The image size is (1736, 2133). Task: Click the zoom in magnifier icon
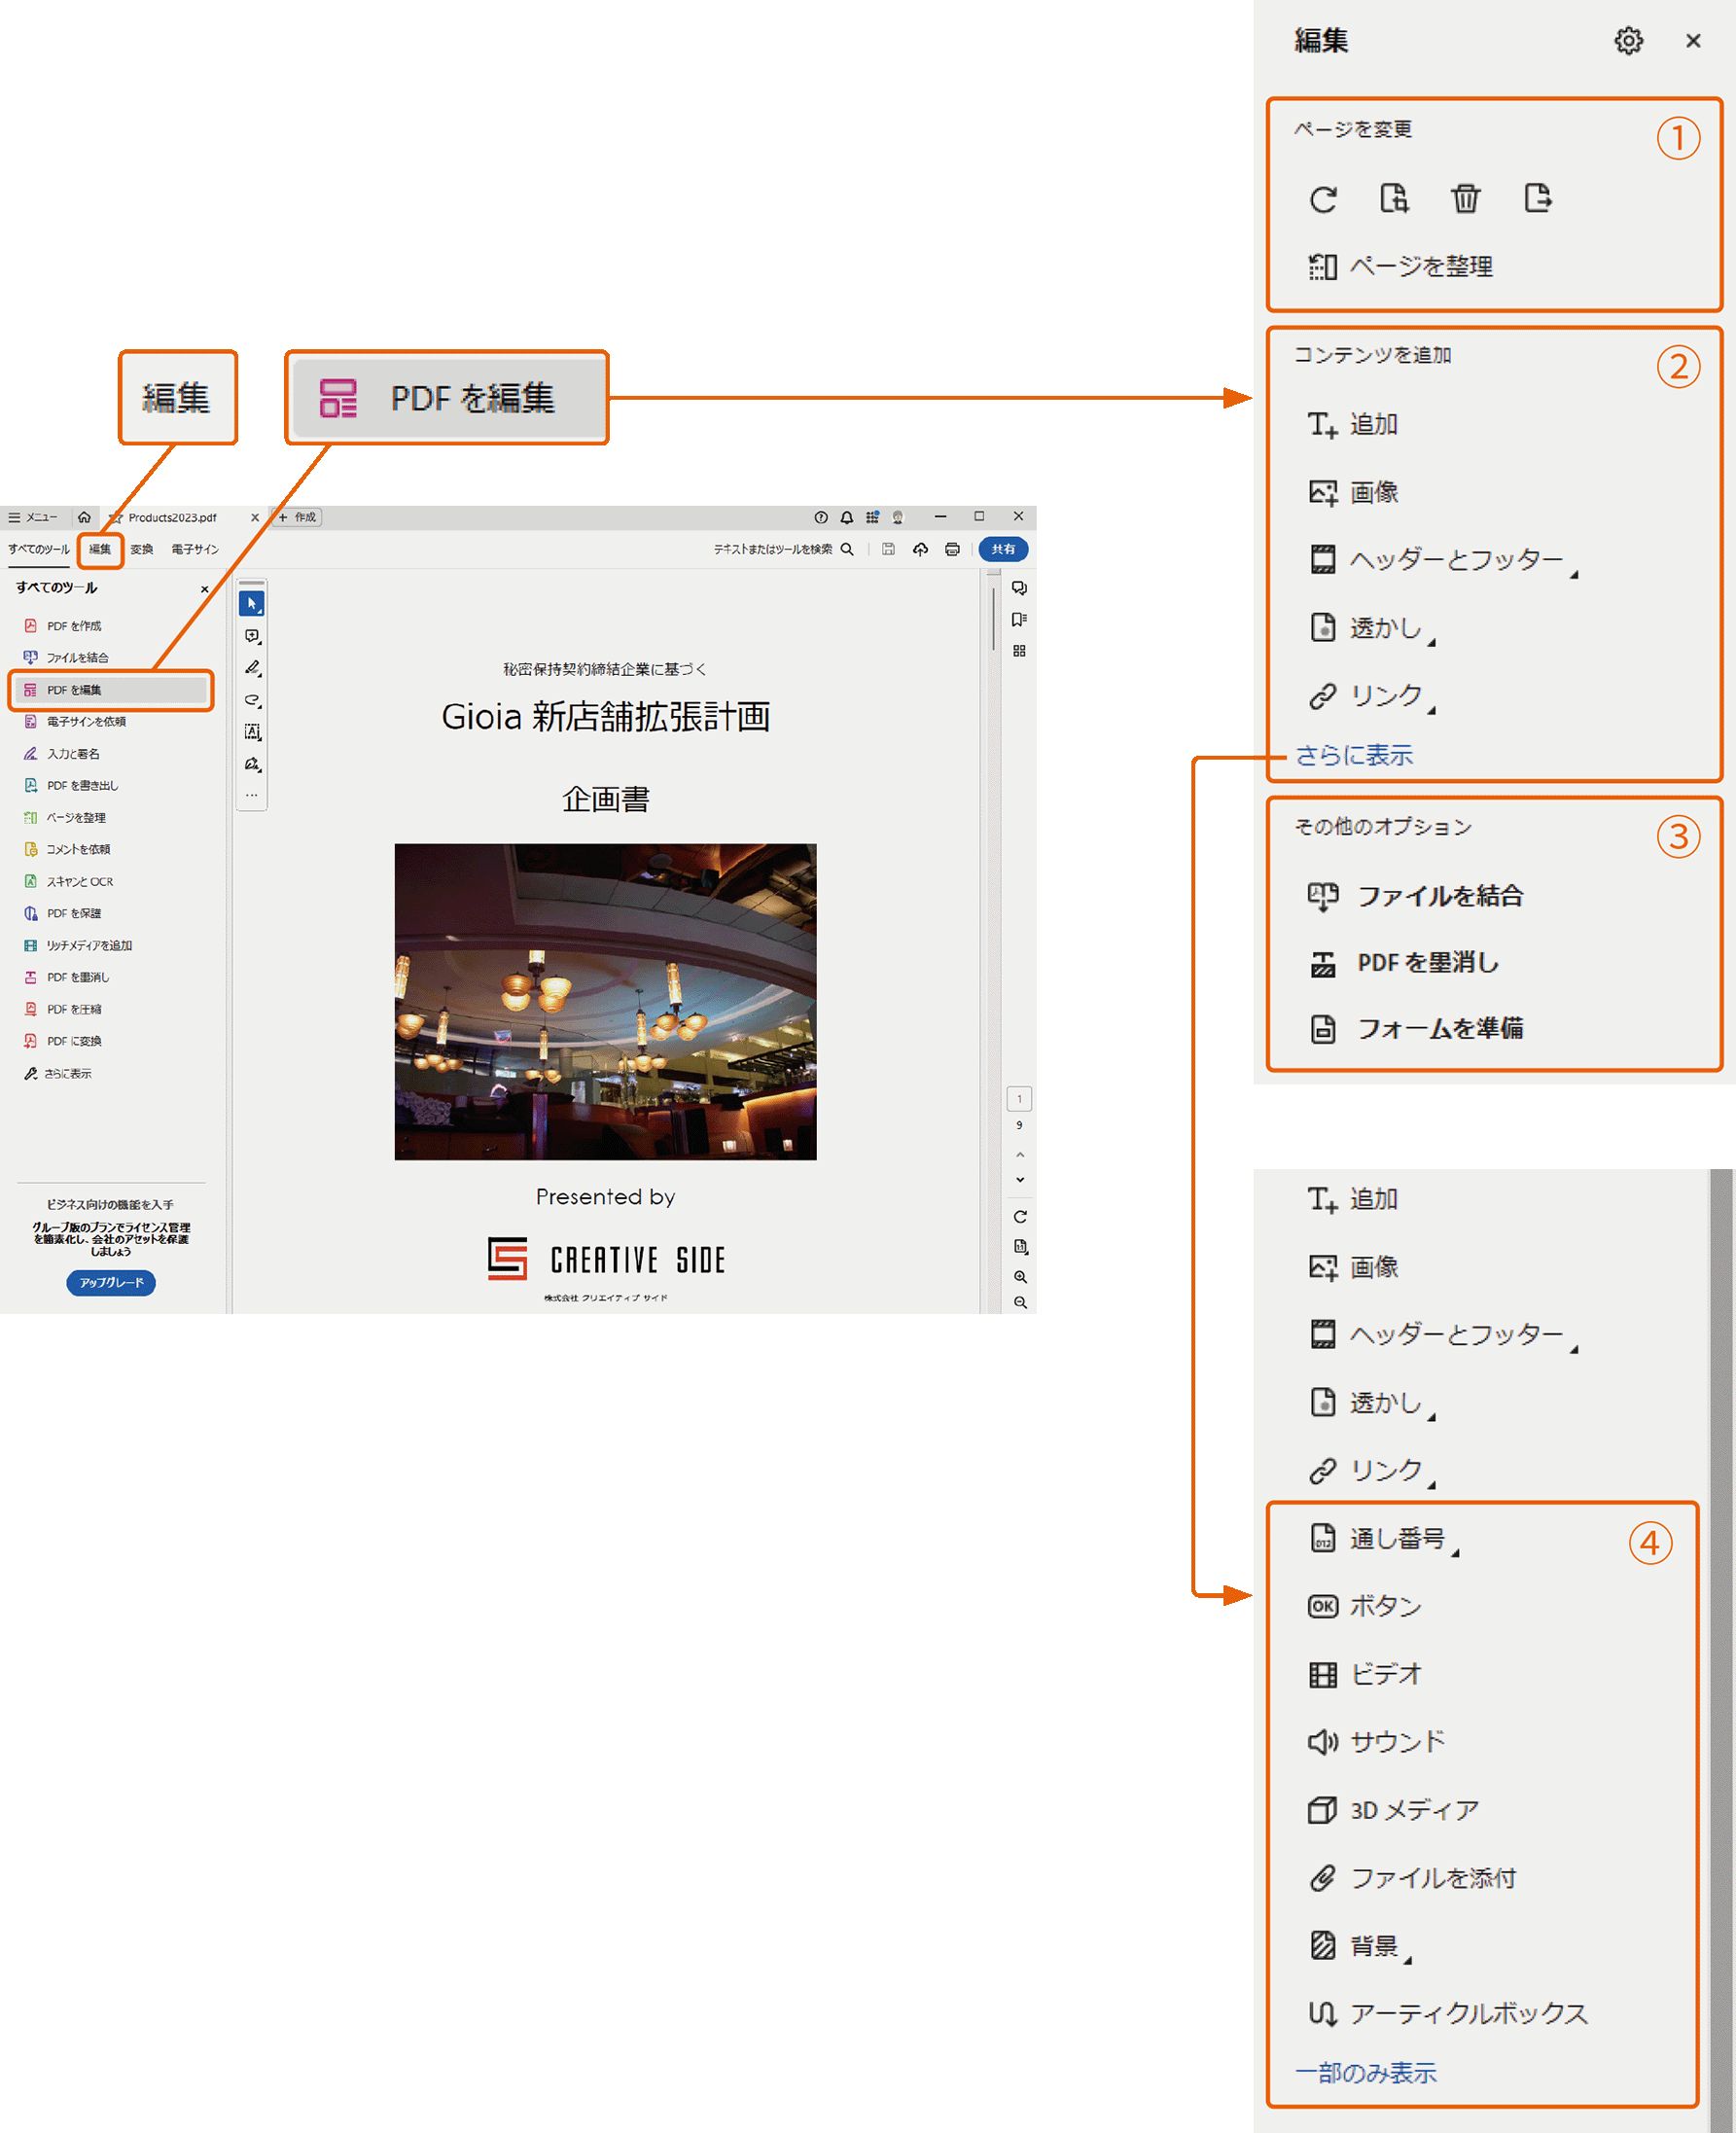coord(1020,1277)
